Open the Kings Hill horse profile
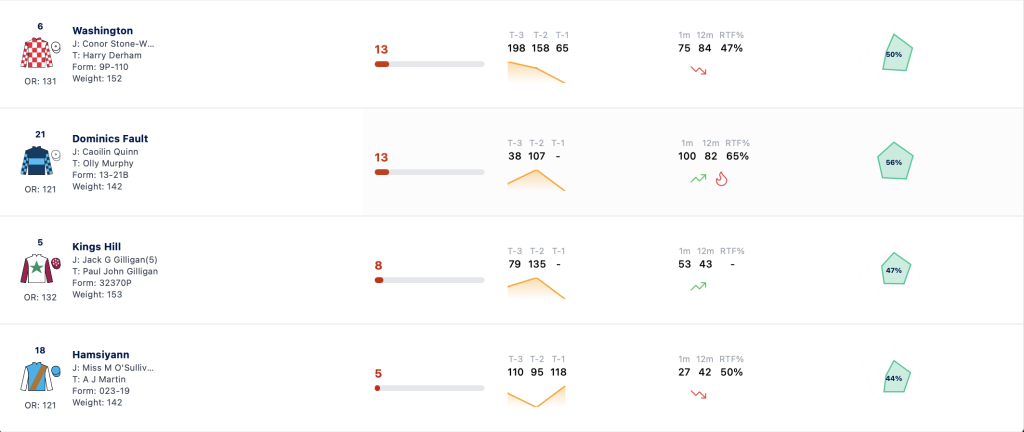The width and height of the screenshot is (1024, 432). coord(97,247)
